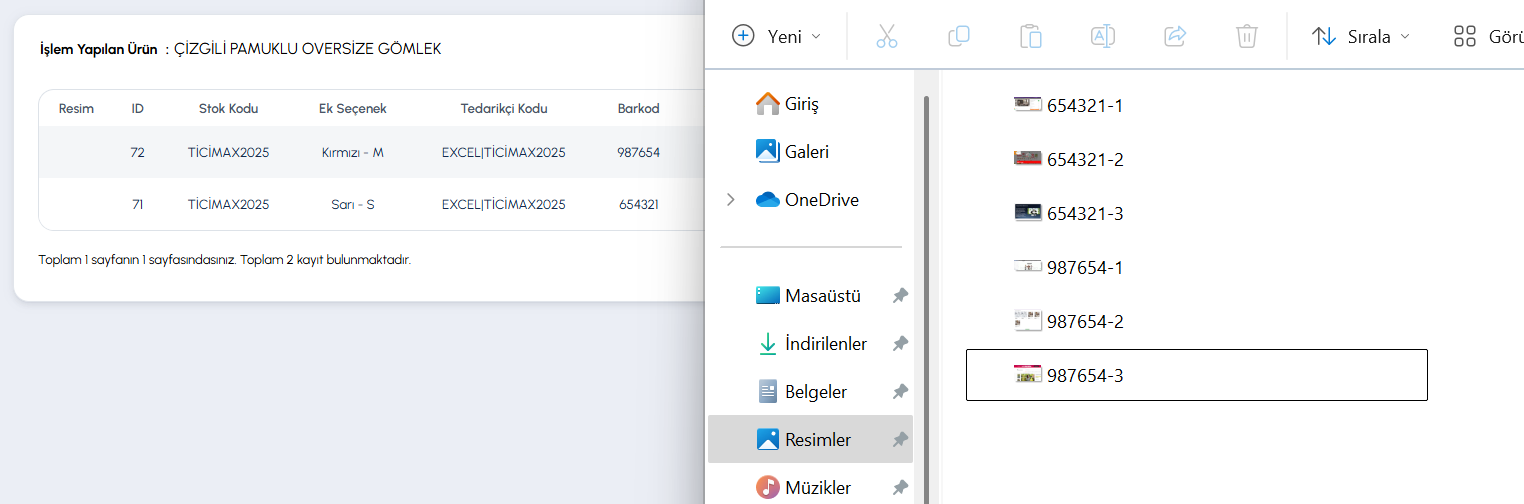Go to Giriş in navigation pane

789,104
